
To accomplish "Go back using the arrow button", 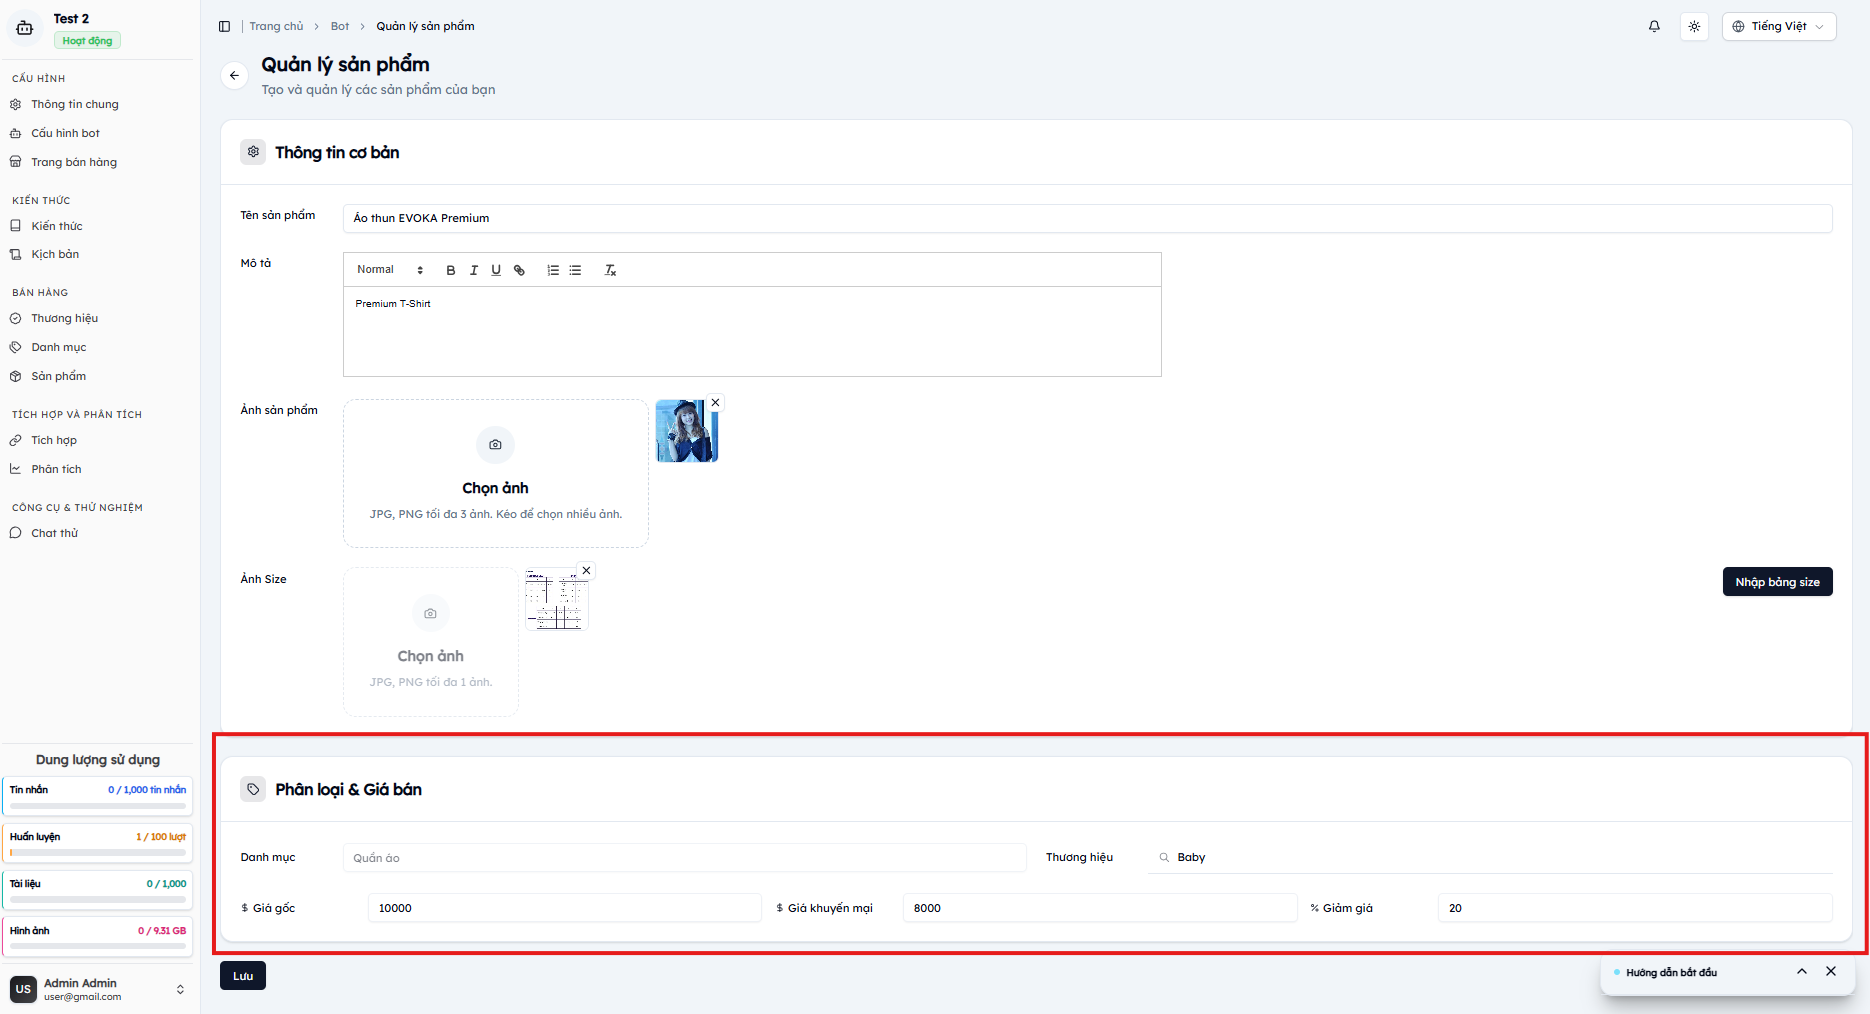I will coord(234,75).
